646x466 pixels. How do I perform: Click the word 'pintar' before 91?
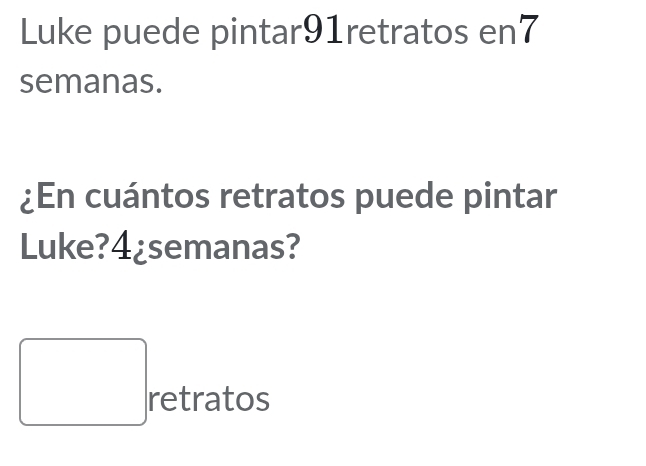(x=263, y=33)
